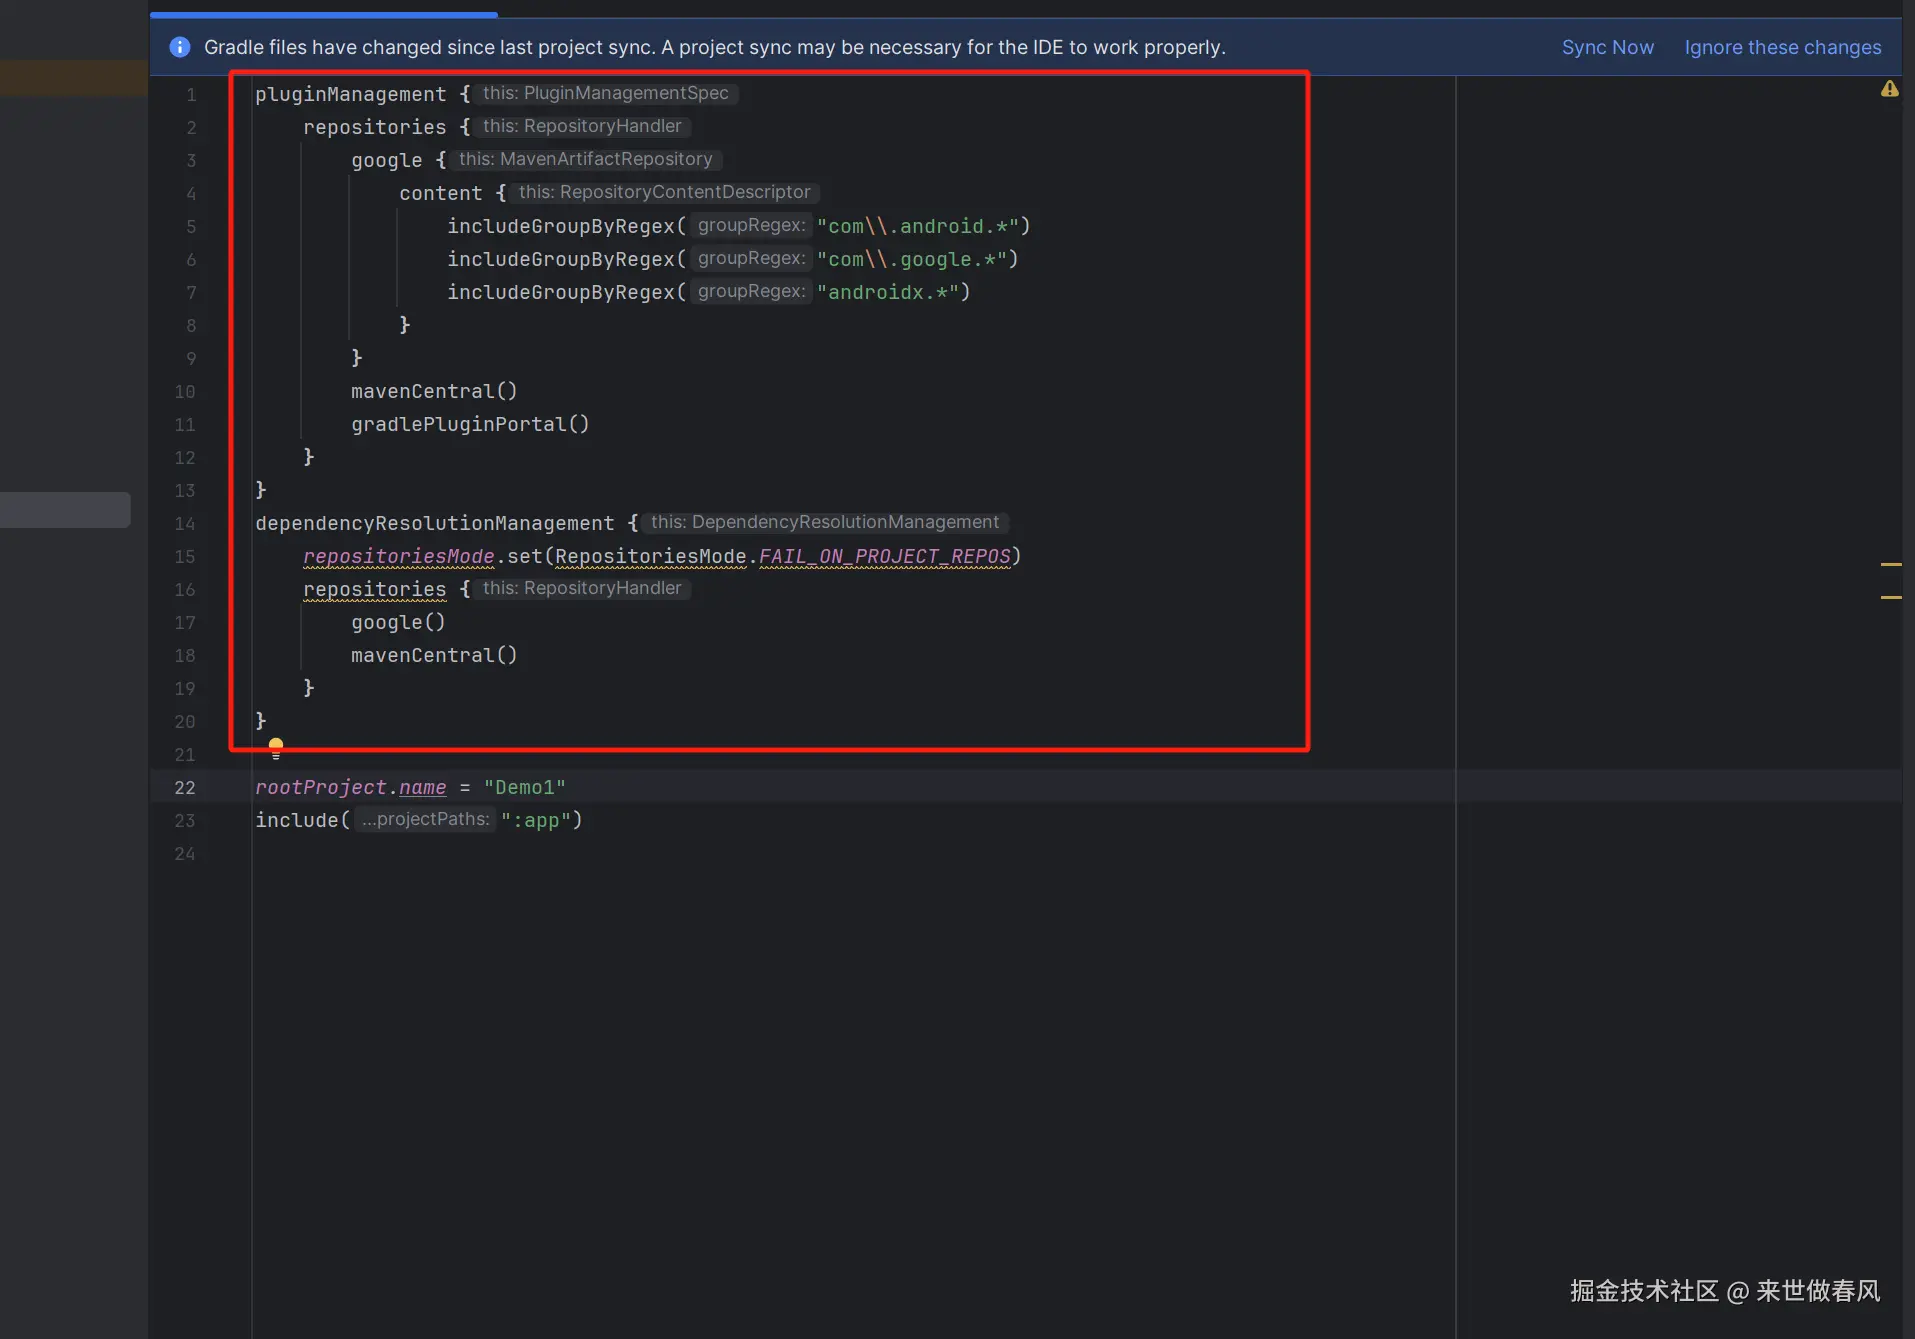1915x1339 pixels.
Task: Click 'rootProject' on line 22
Action: point(320,787)
